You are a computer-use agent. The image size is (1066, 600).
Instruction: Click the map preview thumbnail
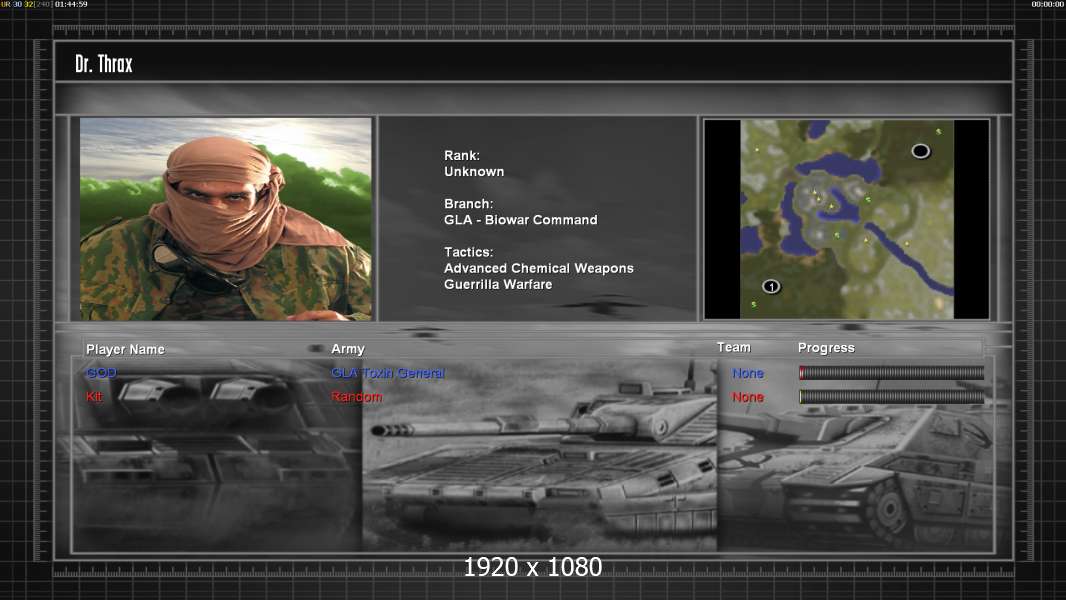point(846,219)
